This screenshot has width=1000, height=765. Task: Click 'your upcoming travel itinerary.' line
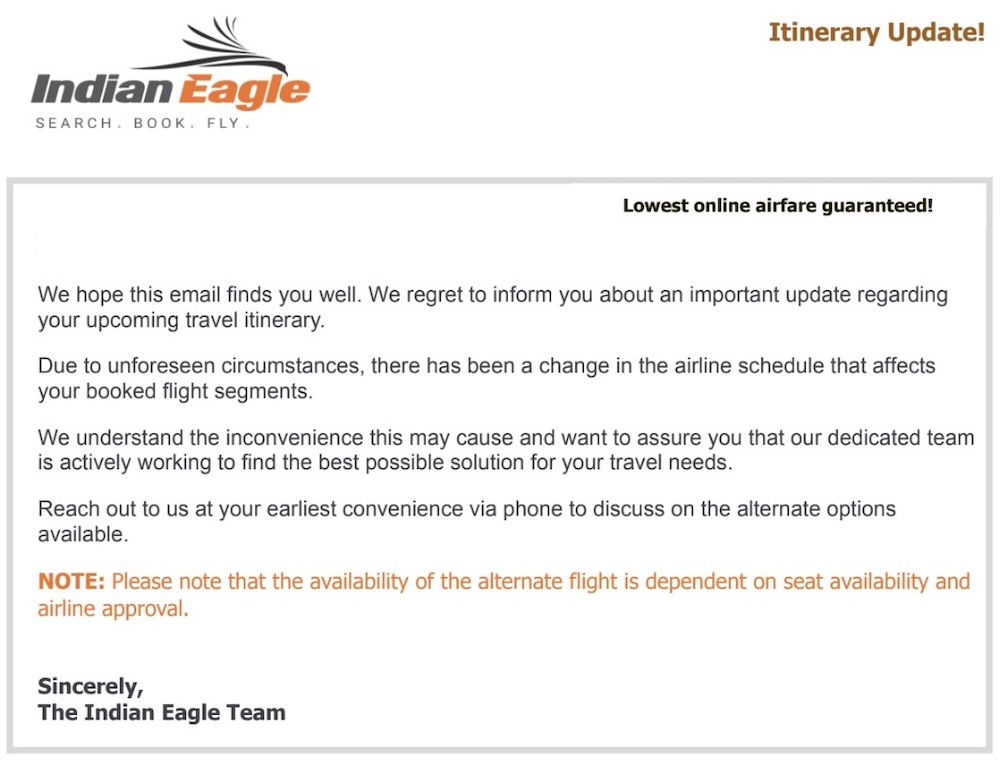point(181,320)
